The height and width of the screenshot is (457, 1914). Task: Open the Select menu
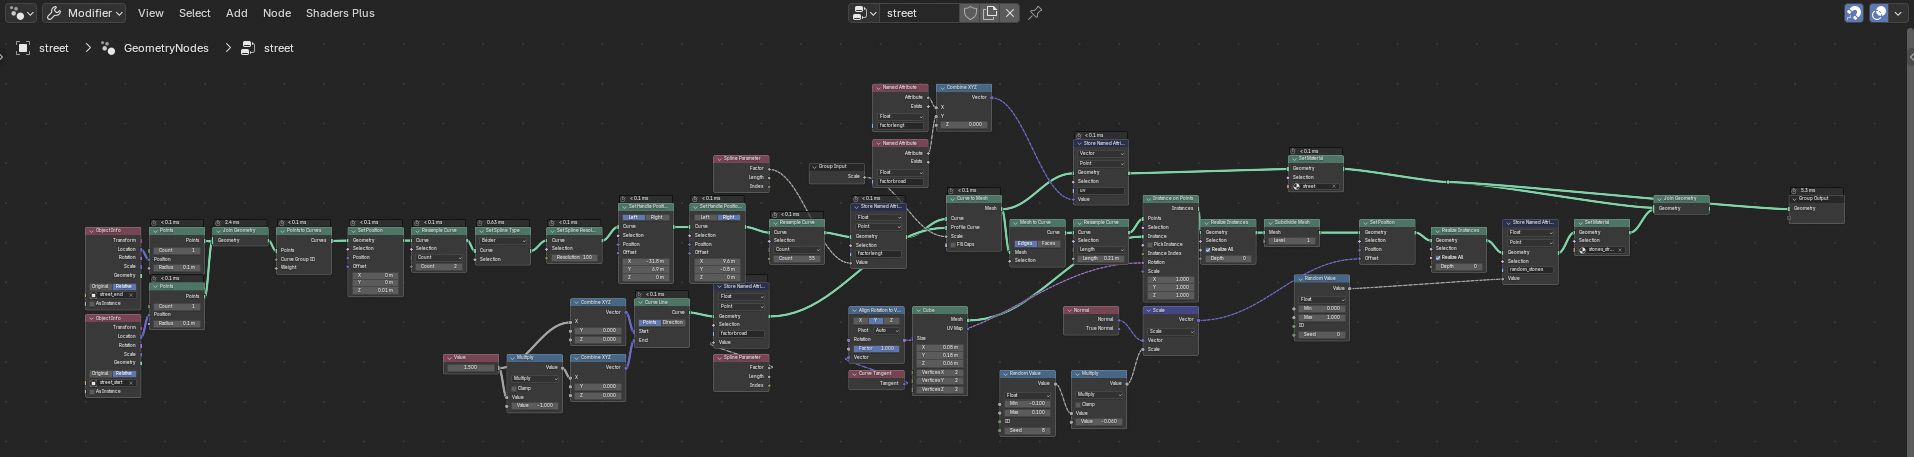(195, 13)
